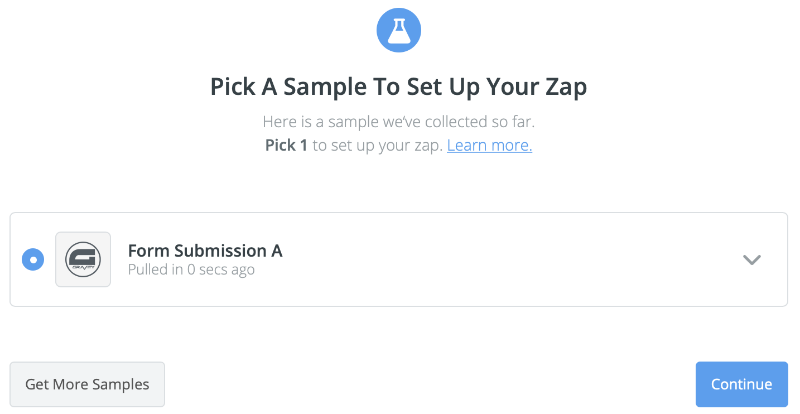
Task: Click the blue Continue button
Action: pos(742,384)
